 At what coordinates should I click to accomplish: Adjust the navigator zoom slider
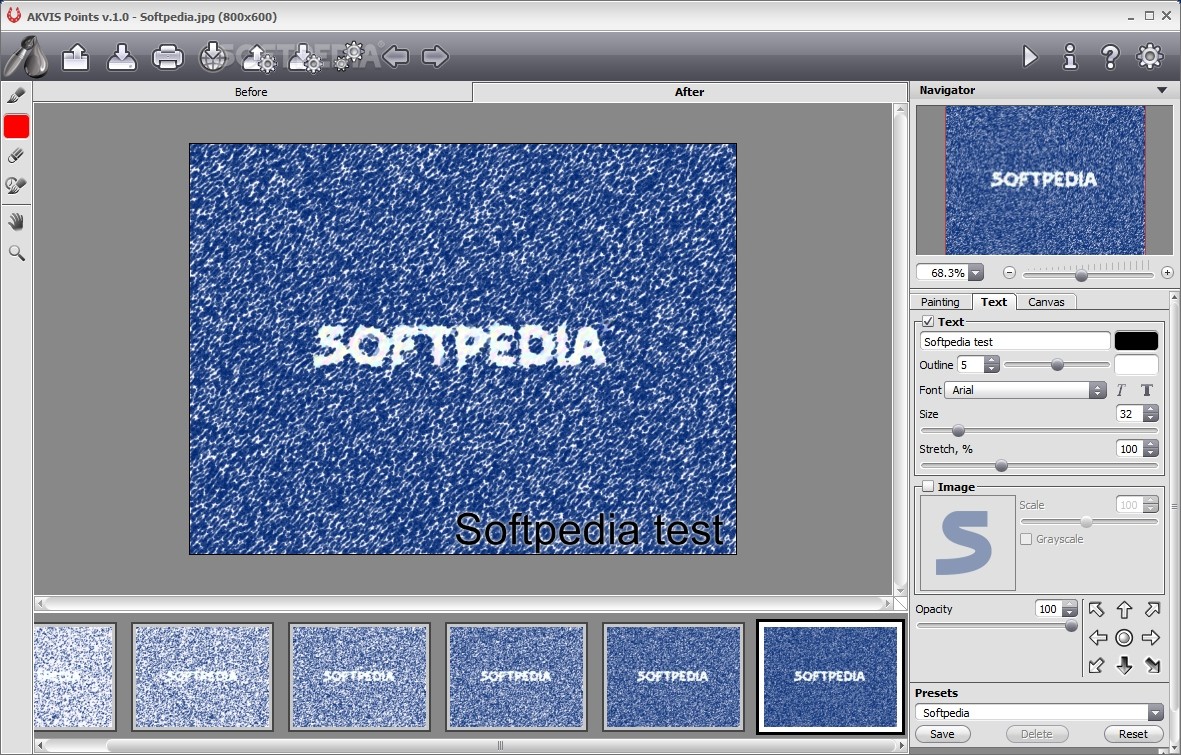[1081, 275]
